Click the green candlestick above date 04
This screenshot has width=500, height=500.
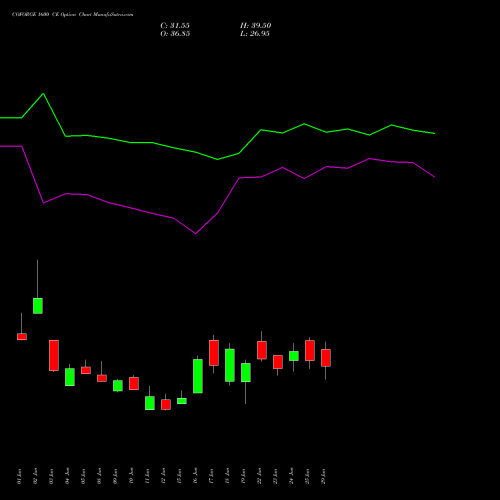[70, 377]
